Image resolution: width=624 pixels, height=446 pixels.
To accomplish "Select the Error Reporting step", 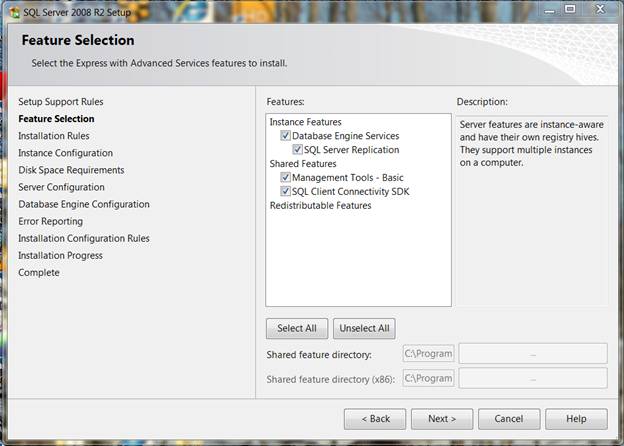I will coord(51,221).
